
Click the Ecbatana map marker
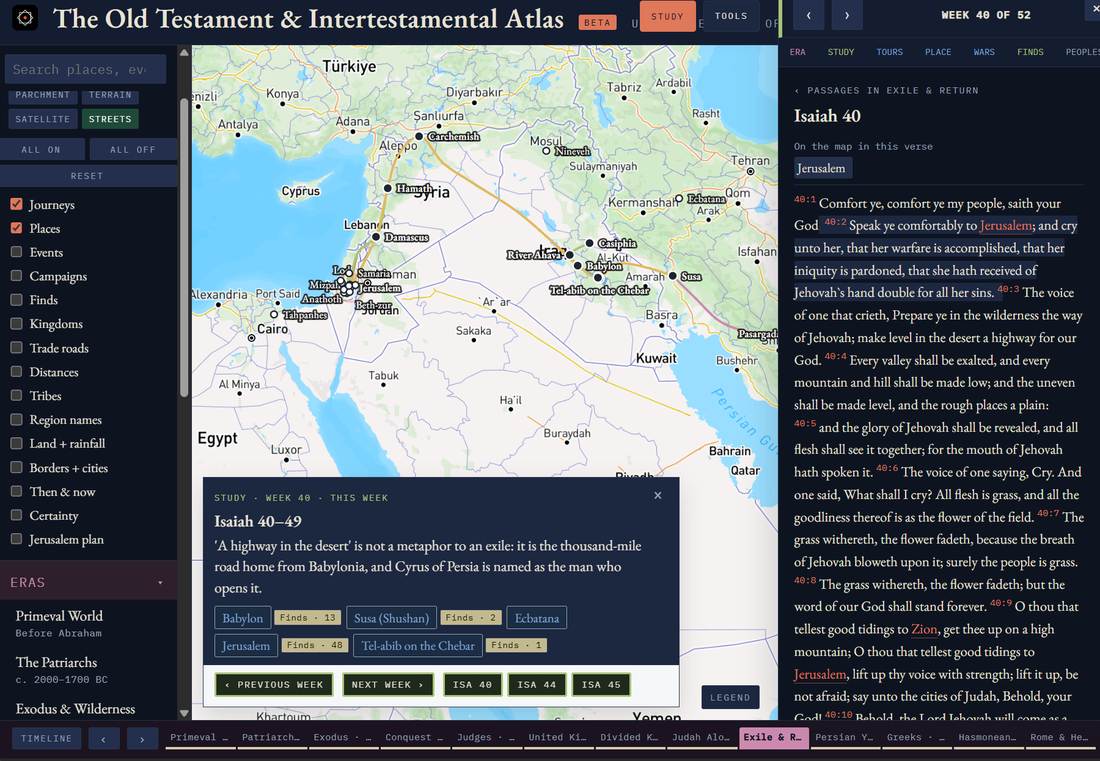click(678, 198)
